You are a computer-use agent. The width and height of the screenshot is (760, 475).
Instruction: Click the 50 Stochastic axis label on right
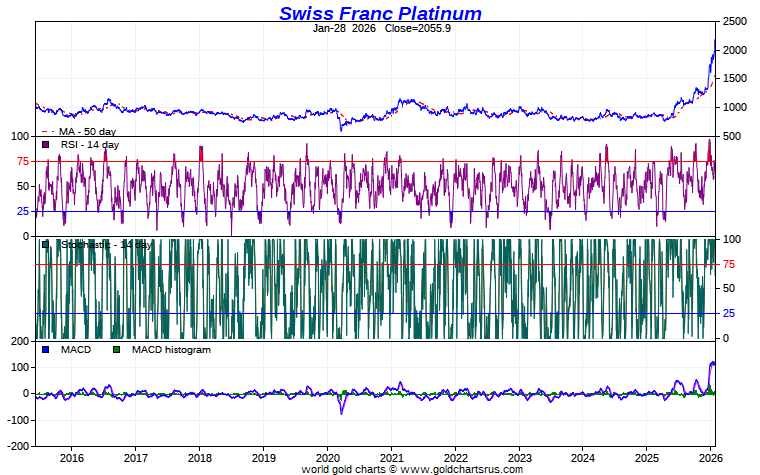point(729,288)
